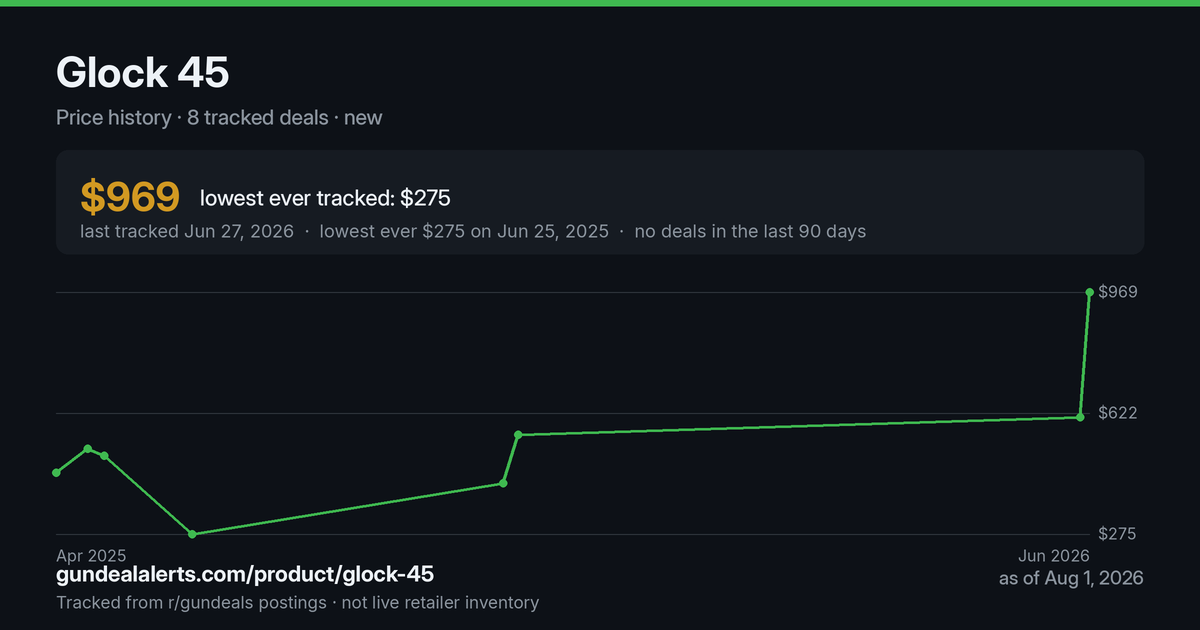The image size is (1200, 630).
Task: Click 'Price history · 8 tracked deals' subtitle
Action: click(x=192, y=117)
